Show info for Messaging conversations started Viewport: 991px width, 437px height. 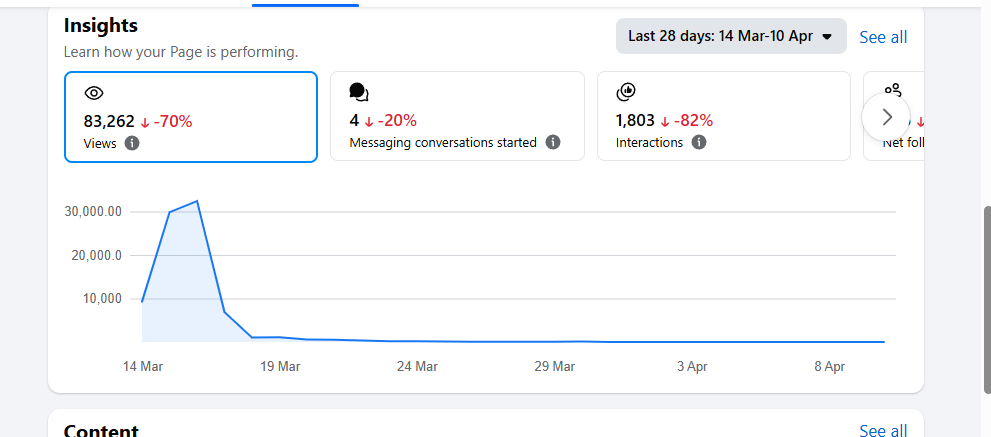(553, 143)
